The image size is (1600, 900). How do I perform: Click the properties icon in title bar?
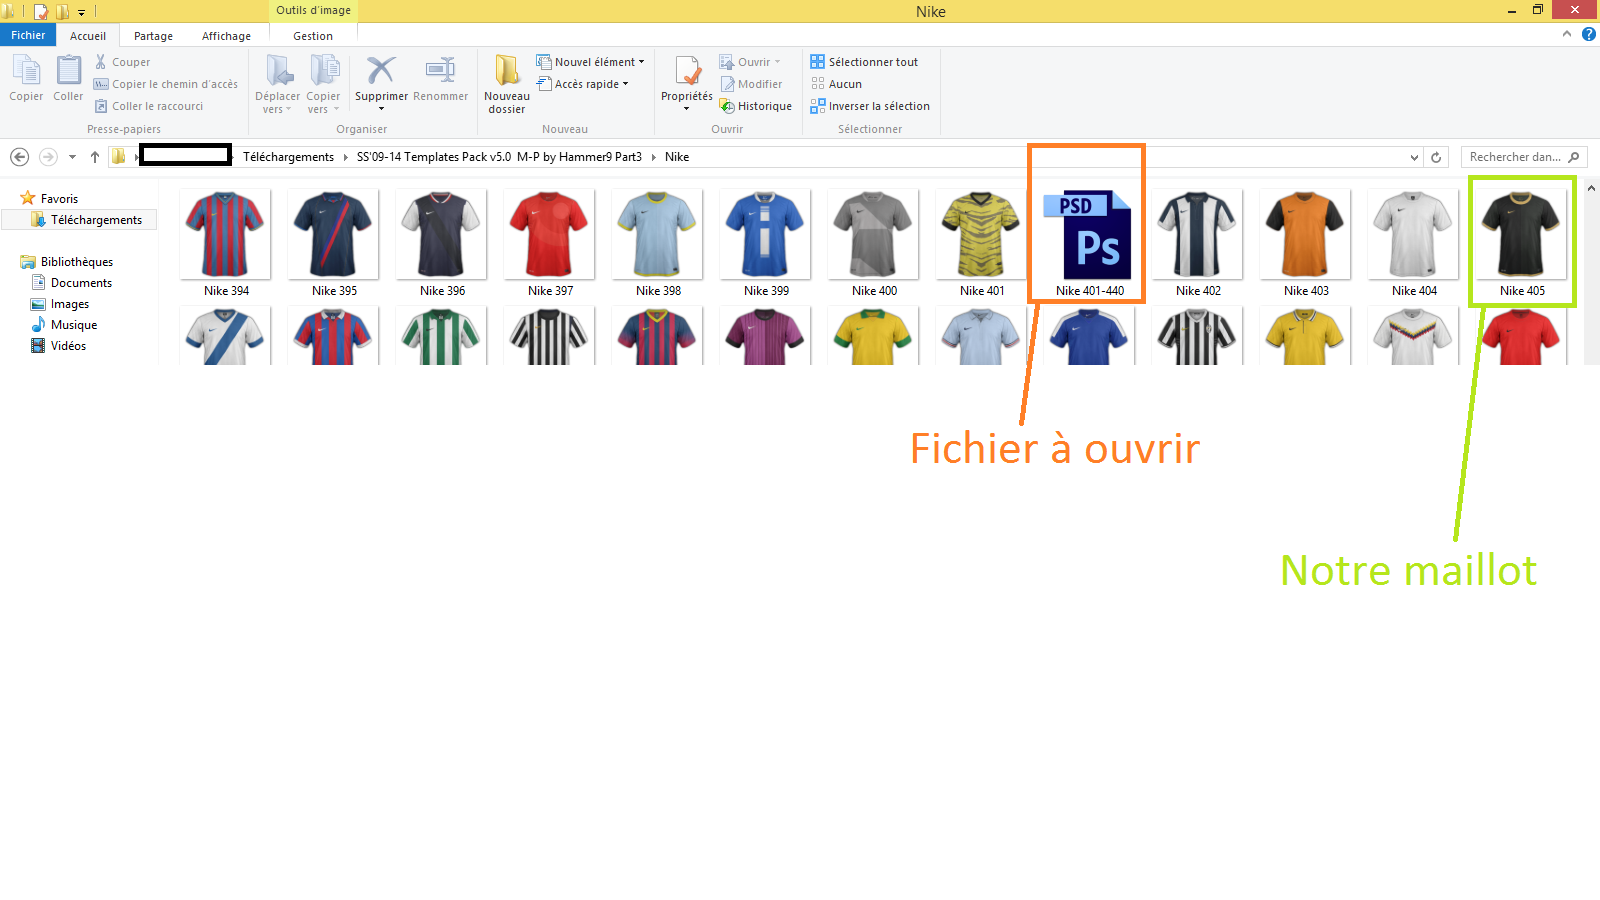click(x=41, y=12)
